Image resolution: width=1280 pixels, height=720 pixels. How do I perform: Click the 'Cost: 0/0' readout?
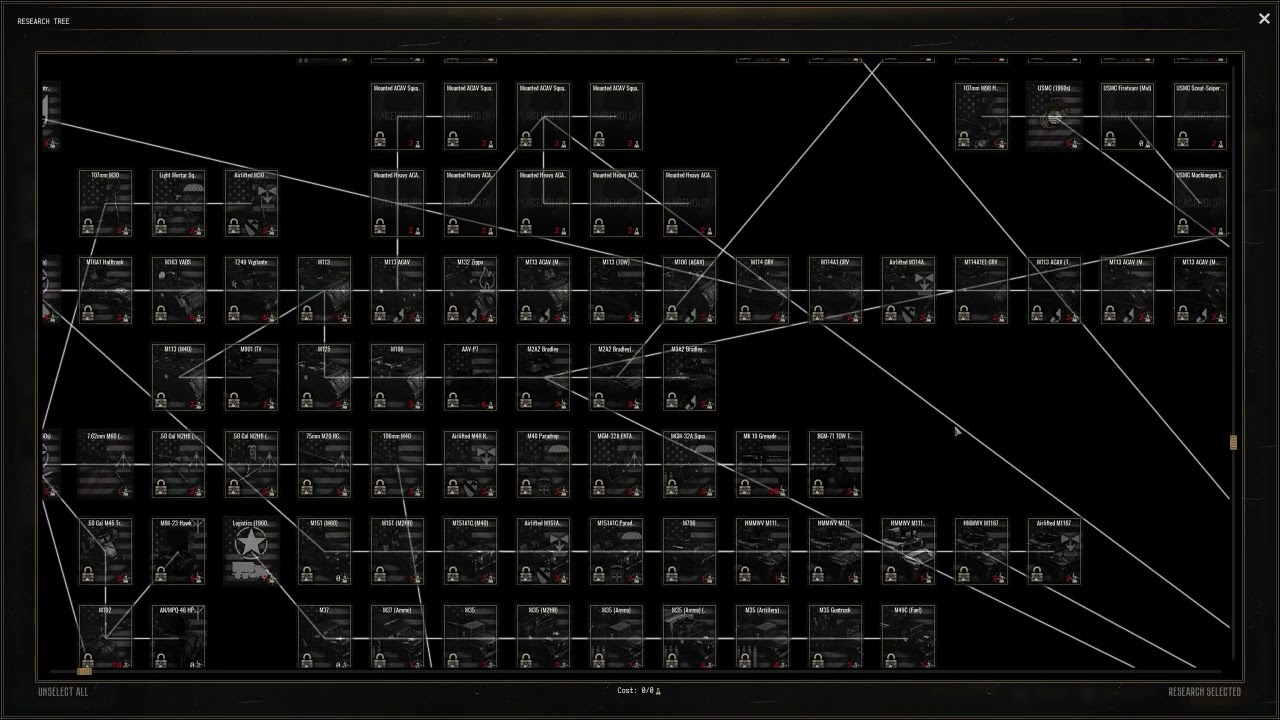click(x=639, y=691)
